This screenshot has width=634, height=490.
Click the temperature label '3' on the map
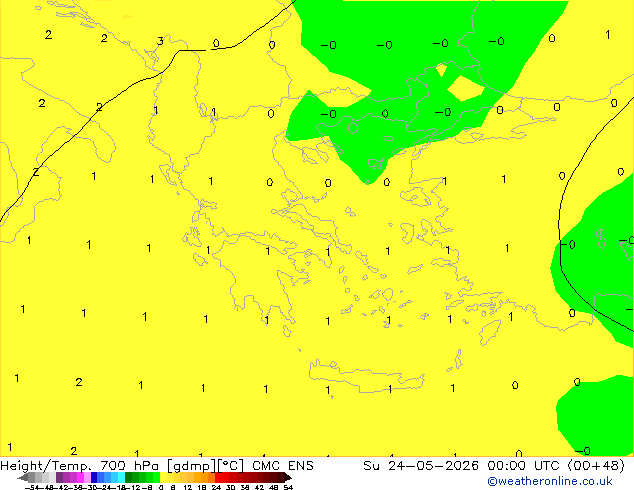tap(160, 41)
